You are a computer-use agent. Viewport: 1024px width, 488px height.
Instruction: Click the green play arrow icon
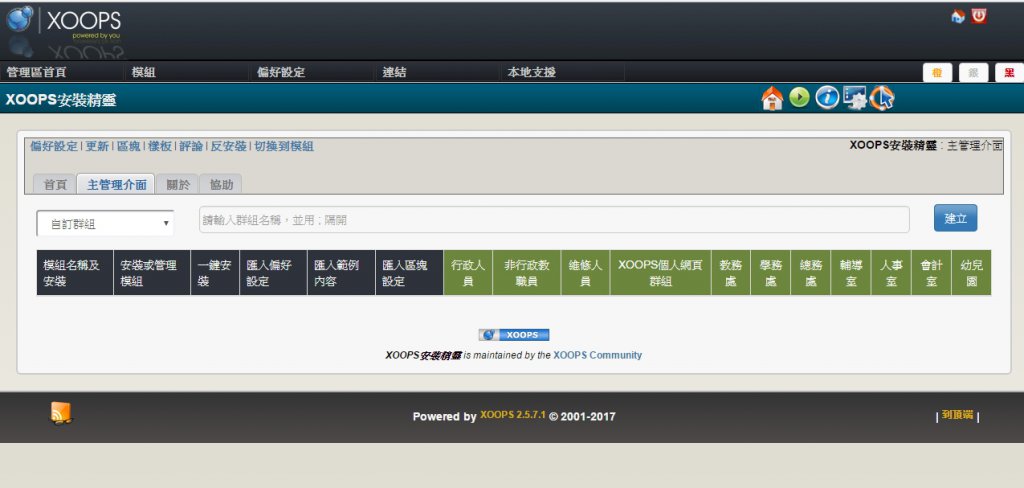(799, 98)
